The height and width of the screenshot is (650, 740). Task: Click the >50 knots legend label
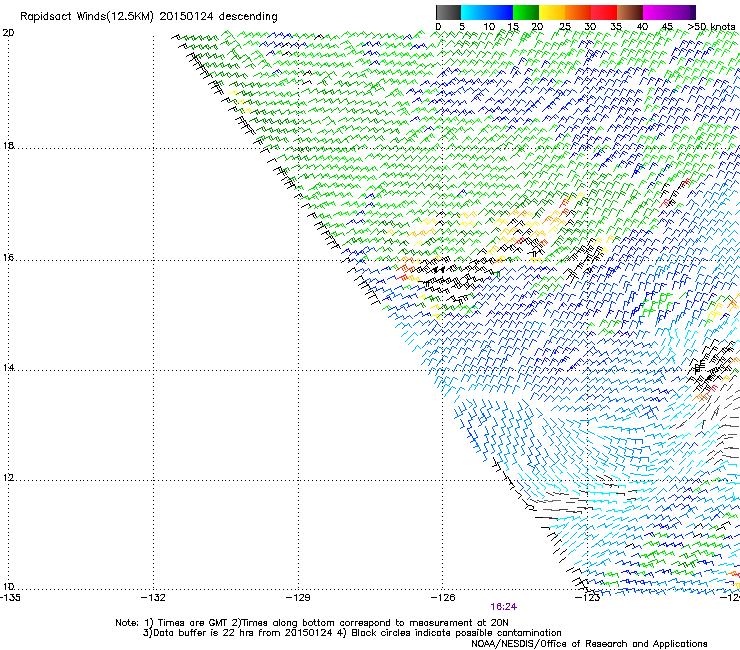coord(712,27)
